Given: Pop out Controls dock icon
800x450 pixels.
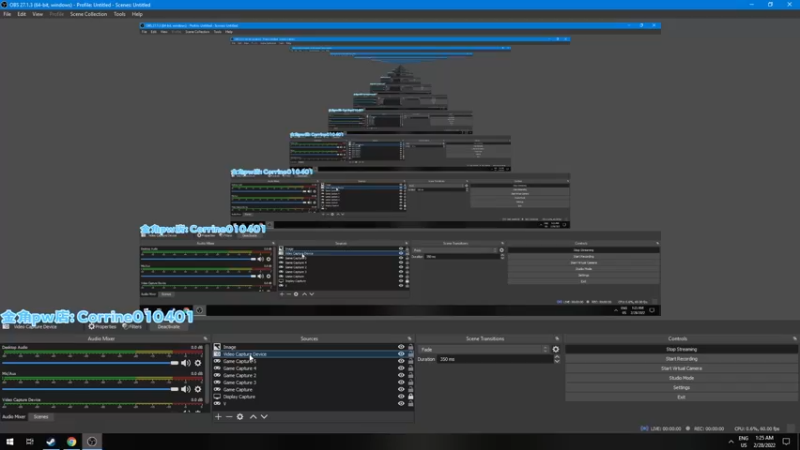Looking at the screenshot, I should point(794,339).
